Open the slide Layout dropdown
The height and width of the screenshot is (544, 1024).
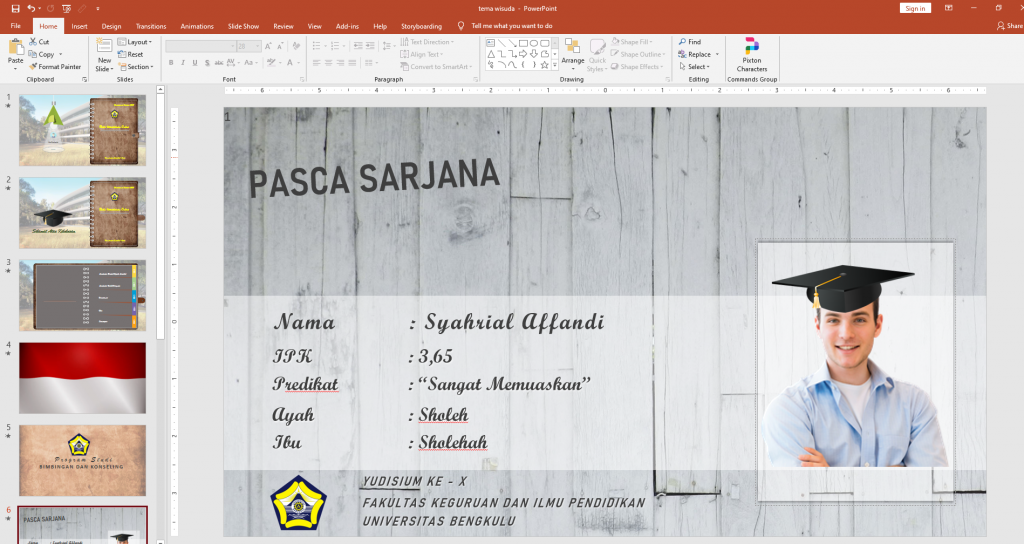point(135,42)
